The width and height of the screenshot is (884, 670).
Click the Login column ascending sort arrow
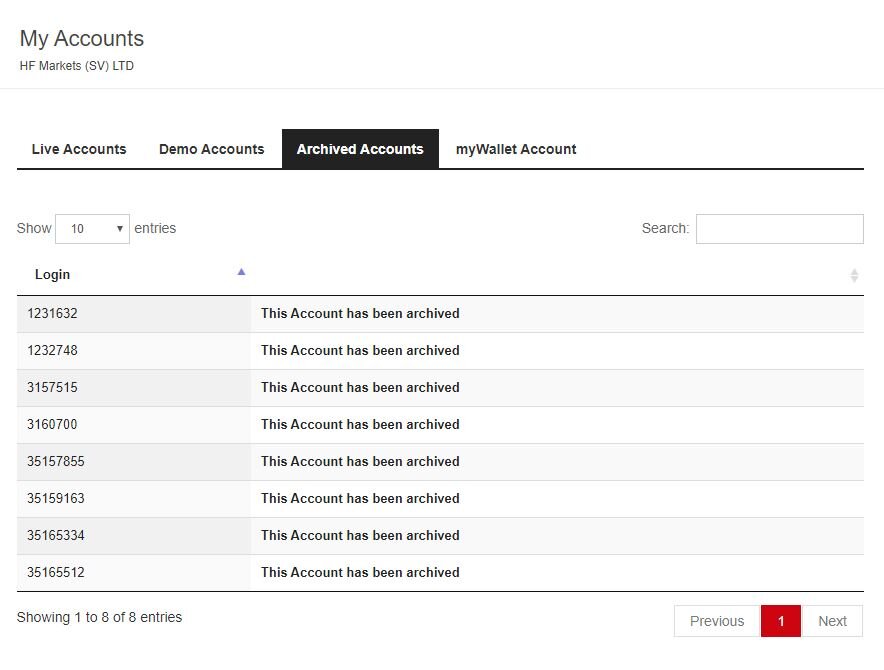[x=241, y=272]
